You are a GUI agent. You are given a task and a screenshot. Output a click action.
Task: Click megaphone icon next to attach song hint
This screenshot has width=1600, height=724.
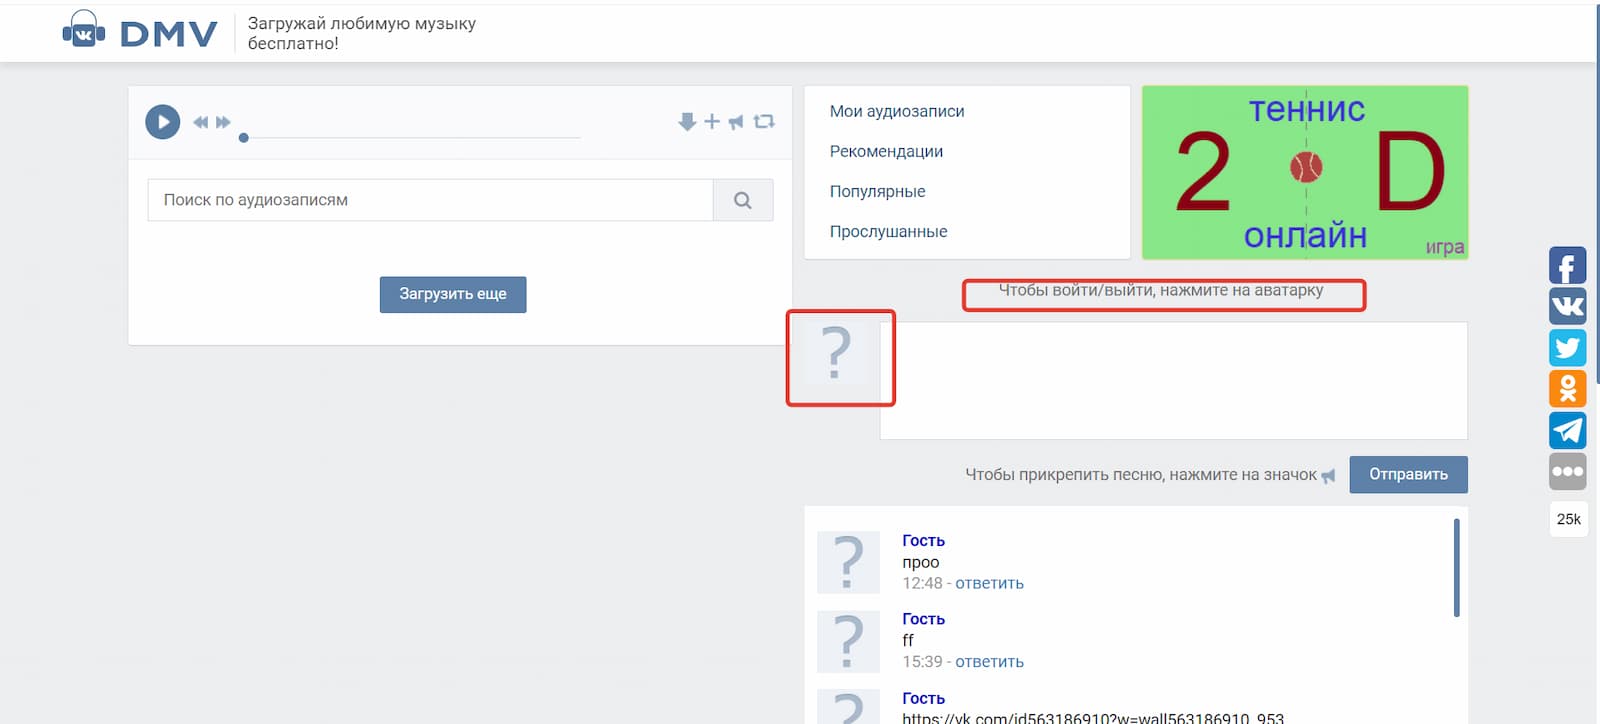point(1328,476)
